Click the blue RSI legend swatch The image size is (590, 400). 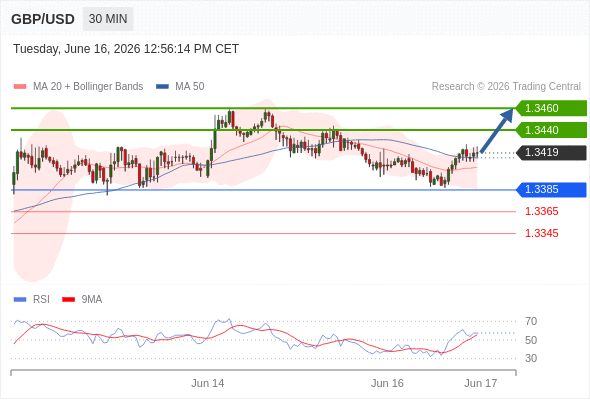pos(20,300)
